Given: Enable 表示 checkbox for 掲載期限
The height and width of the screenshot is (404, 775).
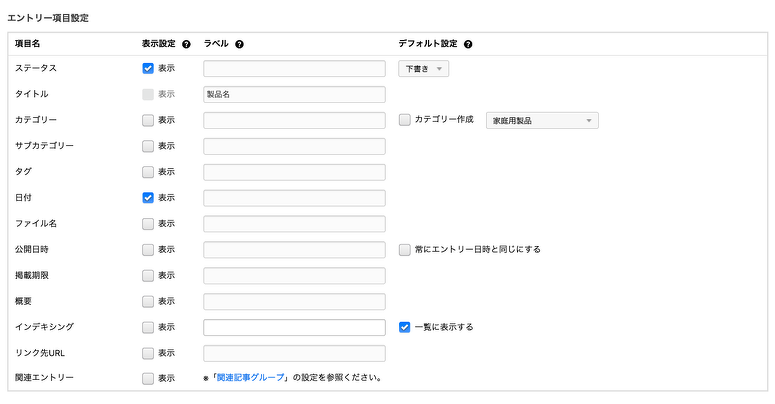Looking at the screenshot, I should [x=148, y=275].
